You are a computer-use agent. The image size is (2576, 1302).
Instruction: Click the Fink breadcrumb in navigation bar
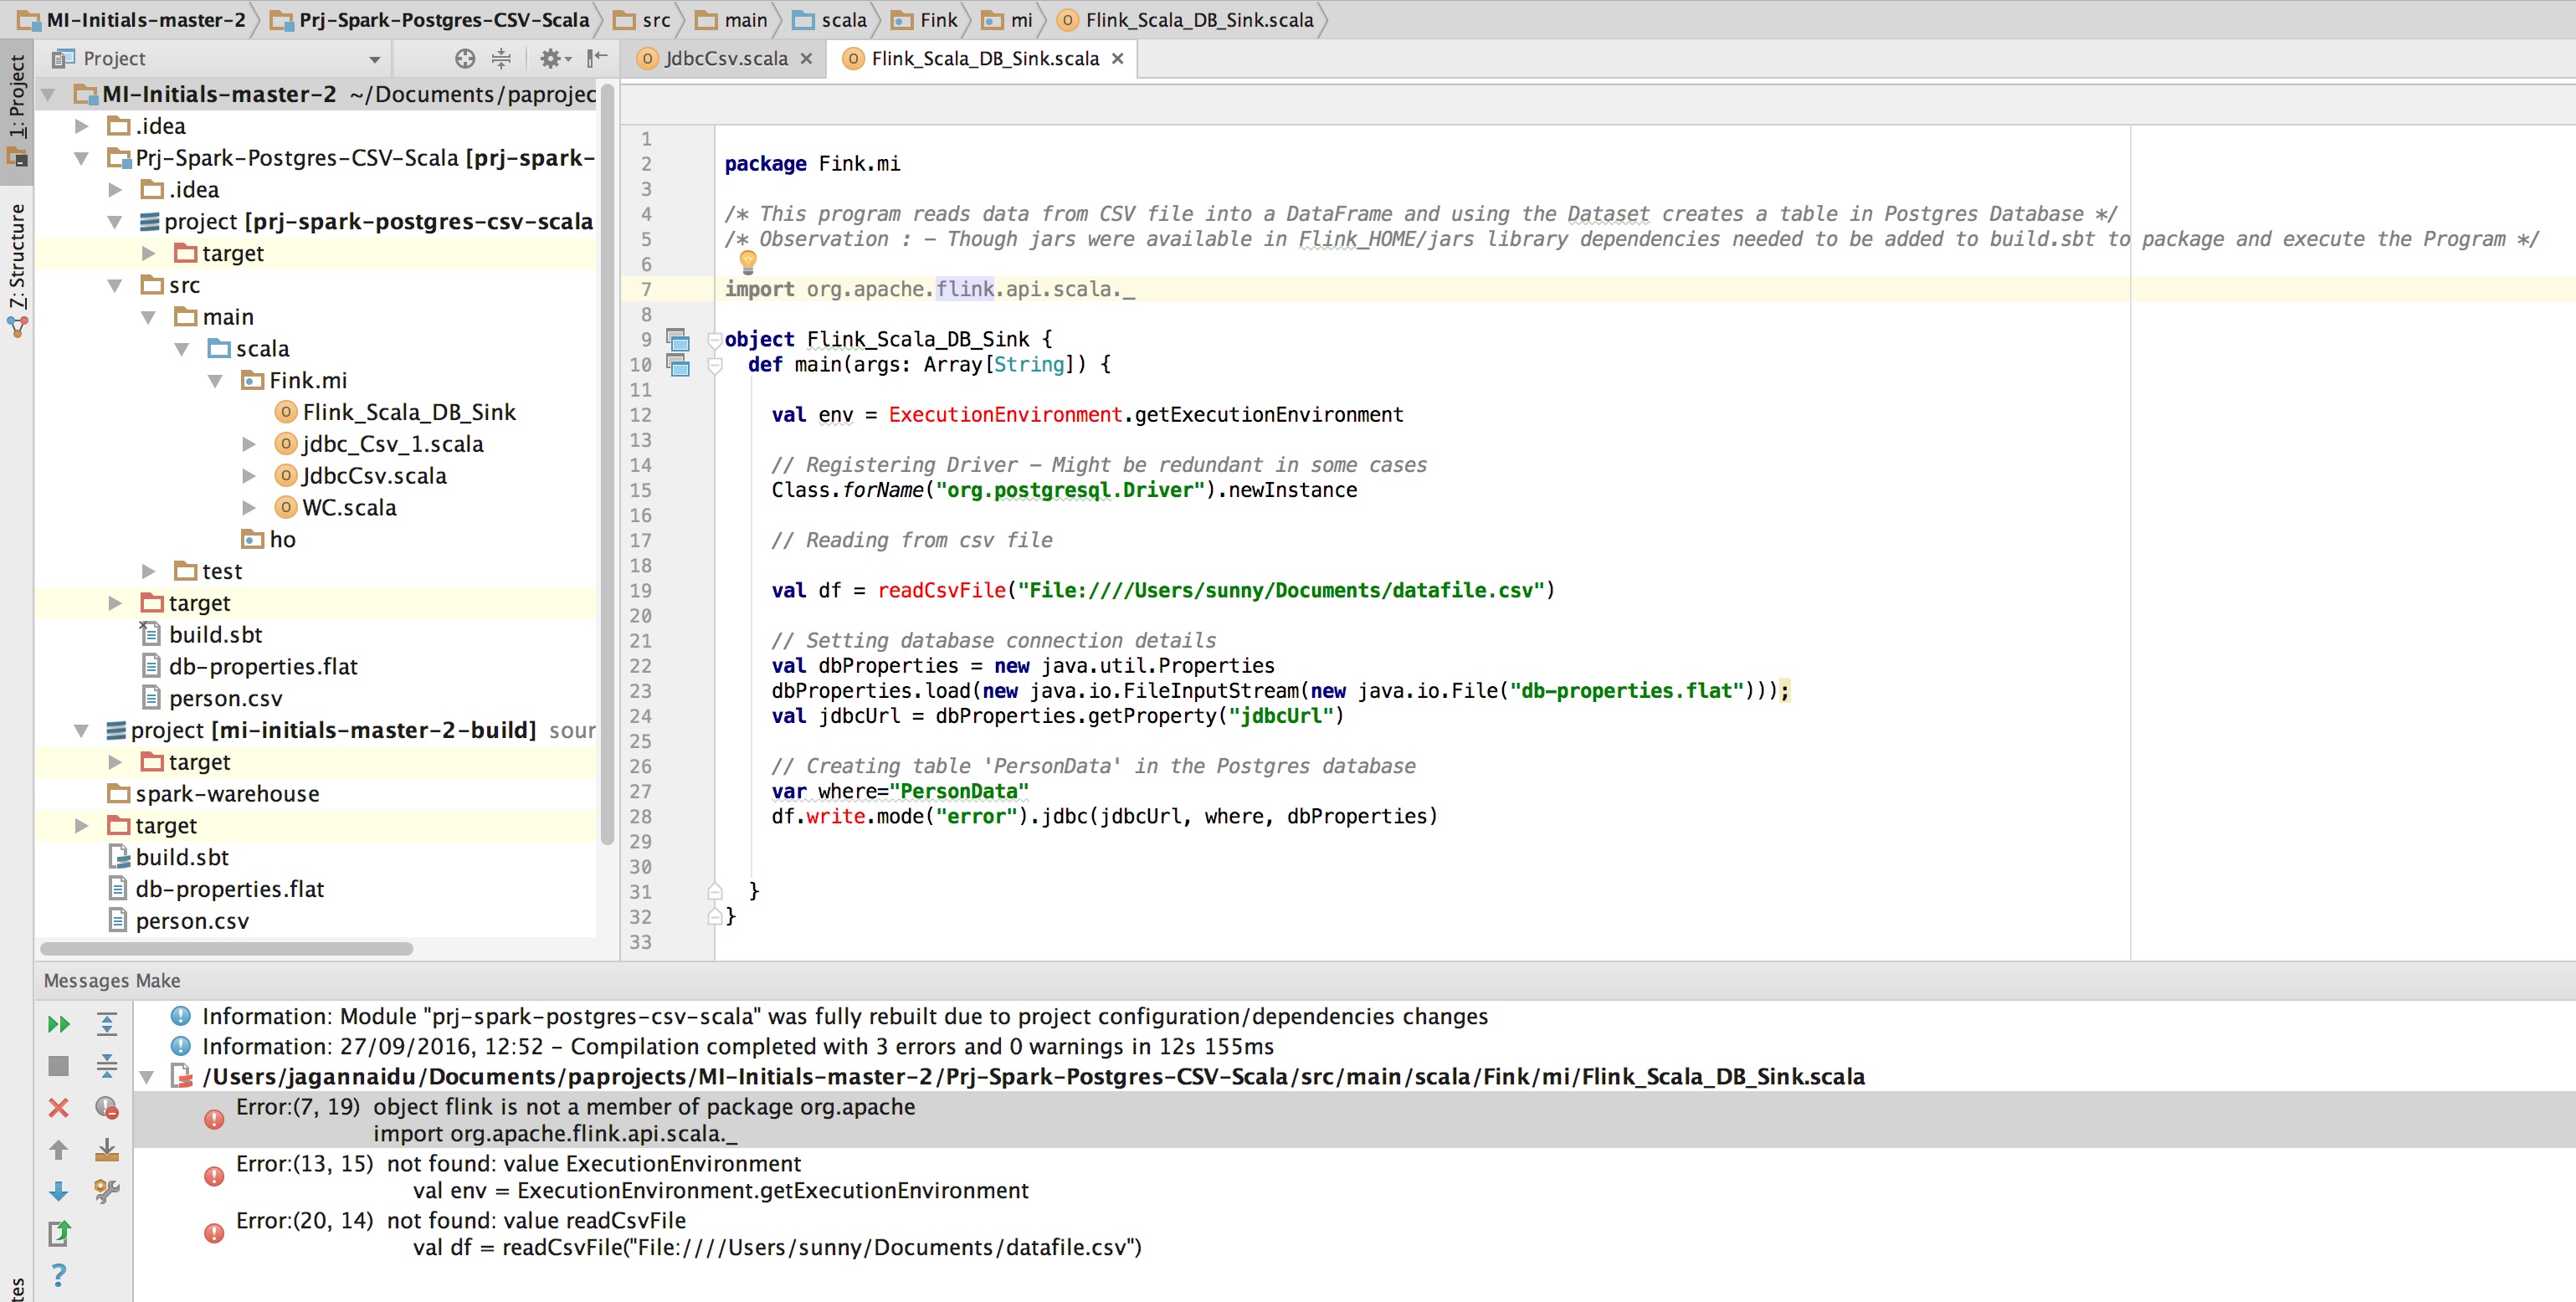click(937, 20)
